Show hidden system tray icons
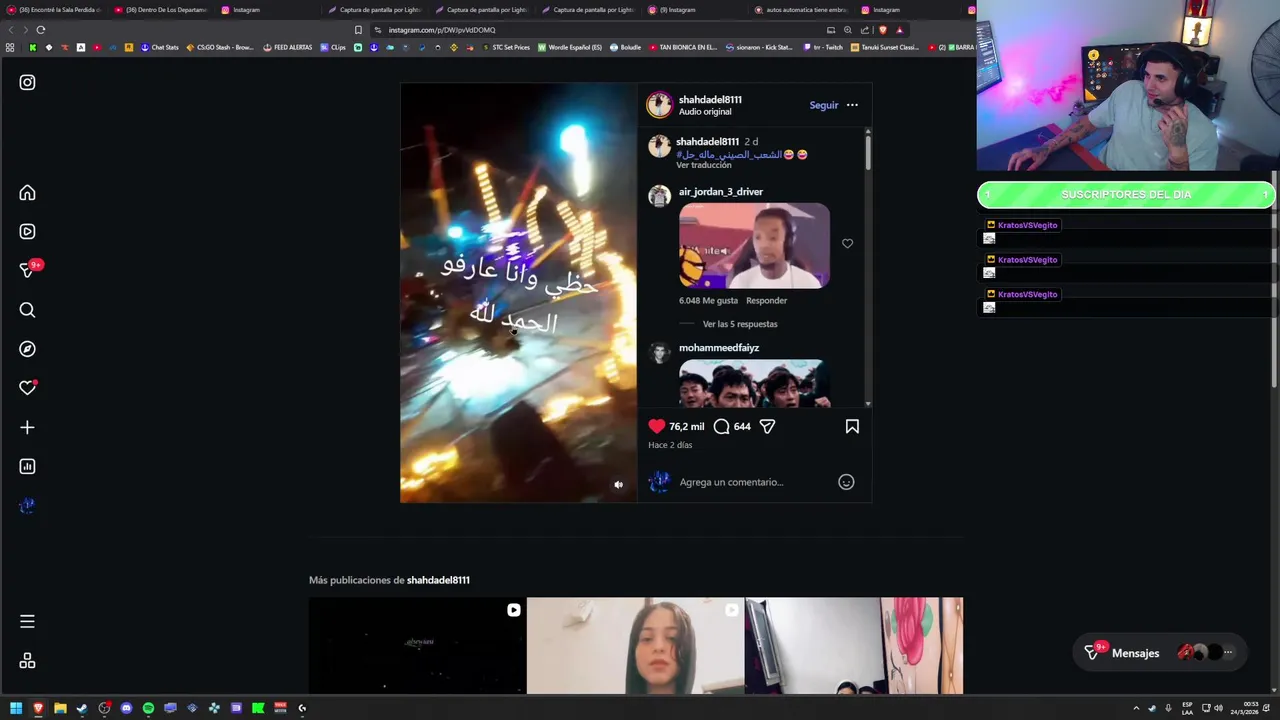 click(x=1136, y=708)
